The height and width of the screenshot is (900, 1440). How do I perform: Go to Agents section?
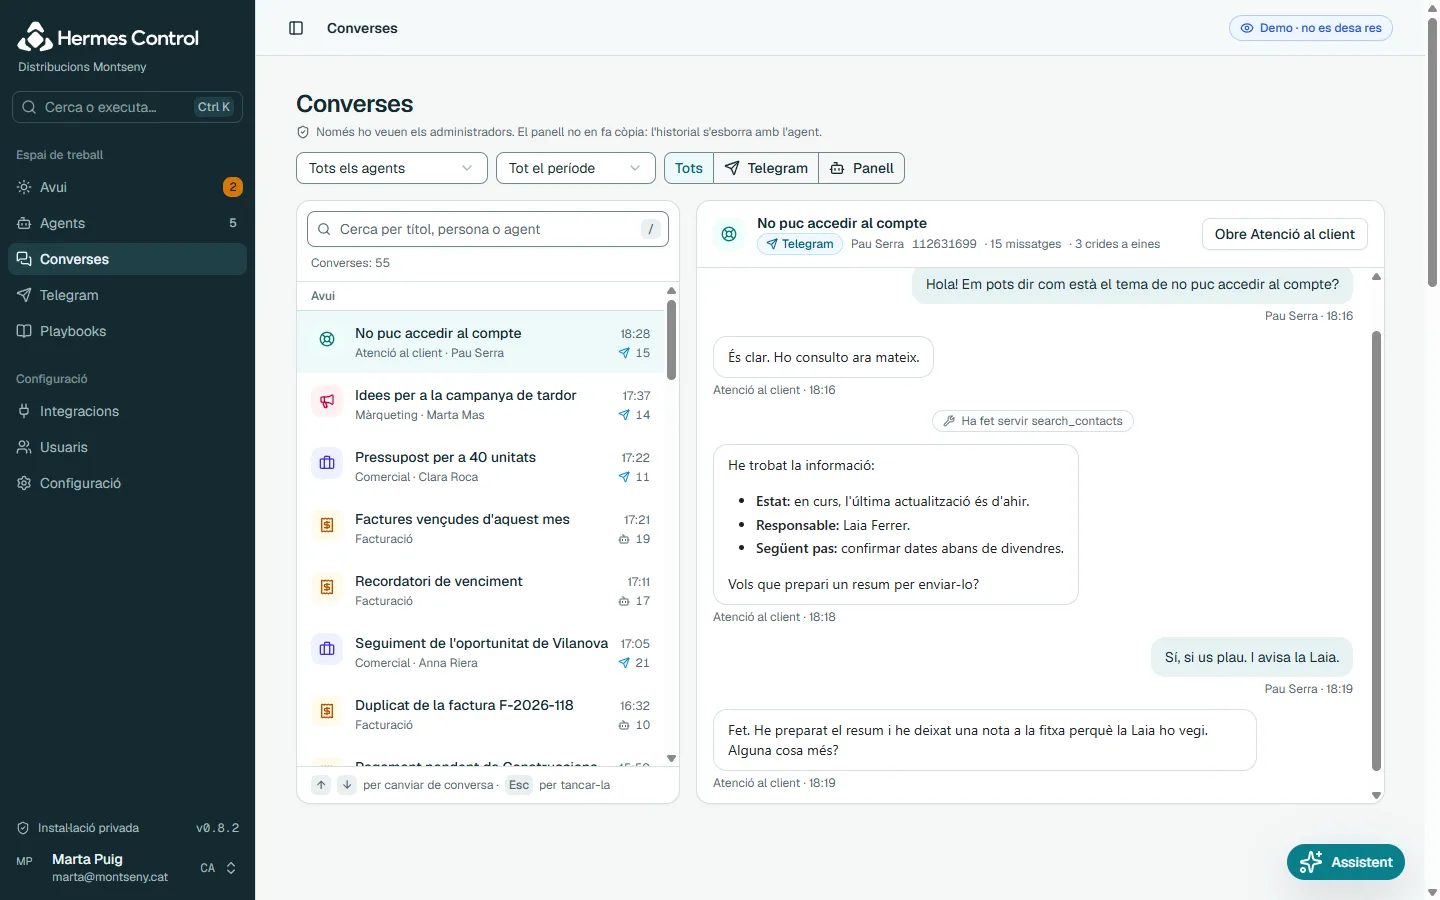point(127,223)
